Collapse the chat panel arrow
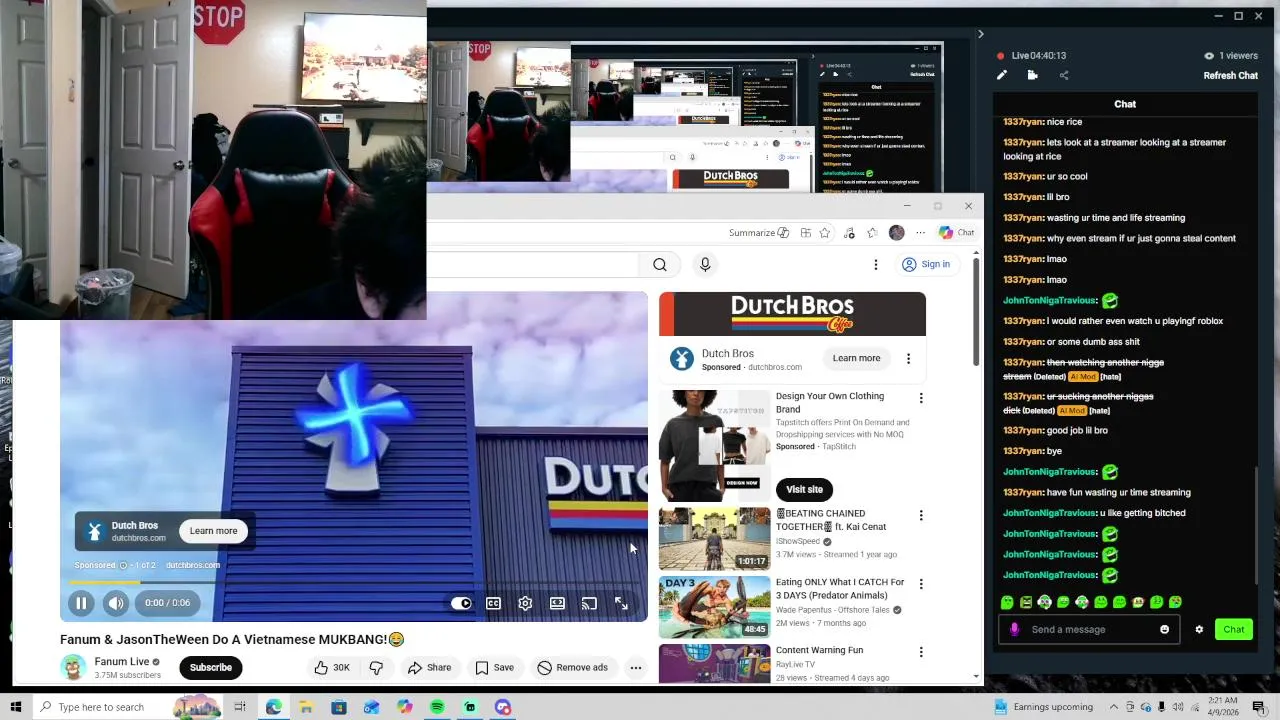This screenshot has width=1280, height=720. tap(980, 34)
